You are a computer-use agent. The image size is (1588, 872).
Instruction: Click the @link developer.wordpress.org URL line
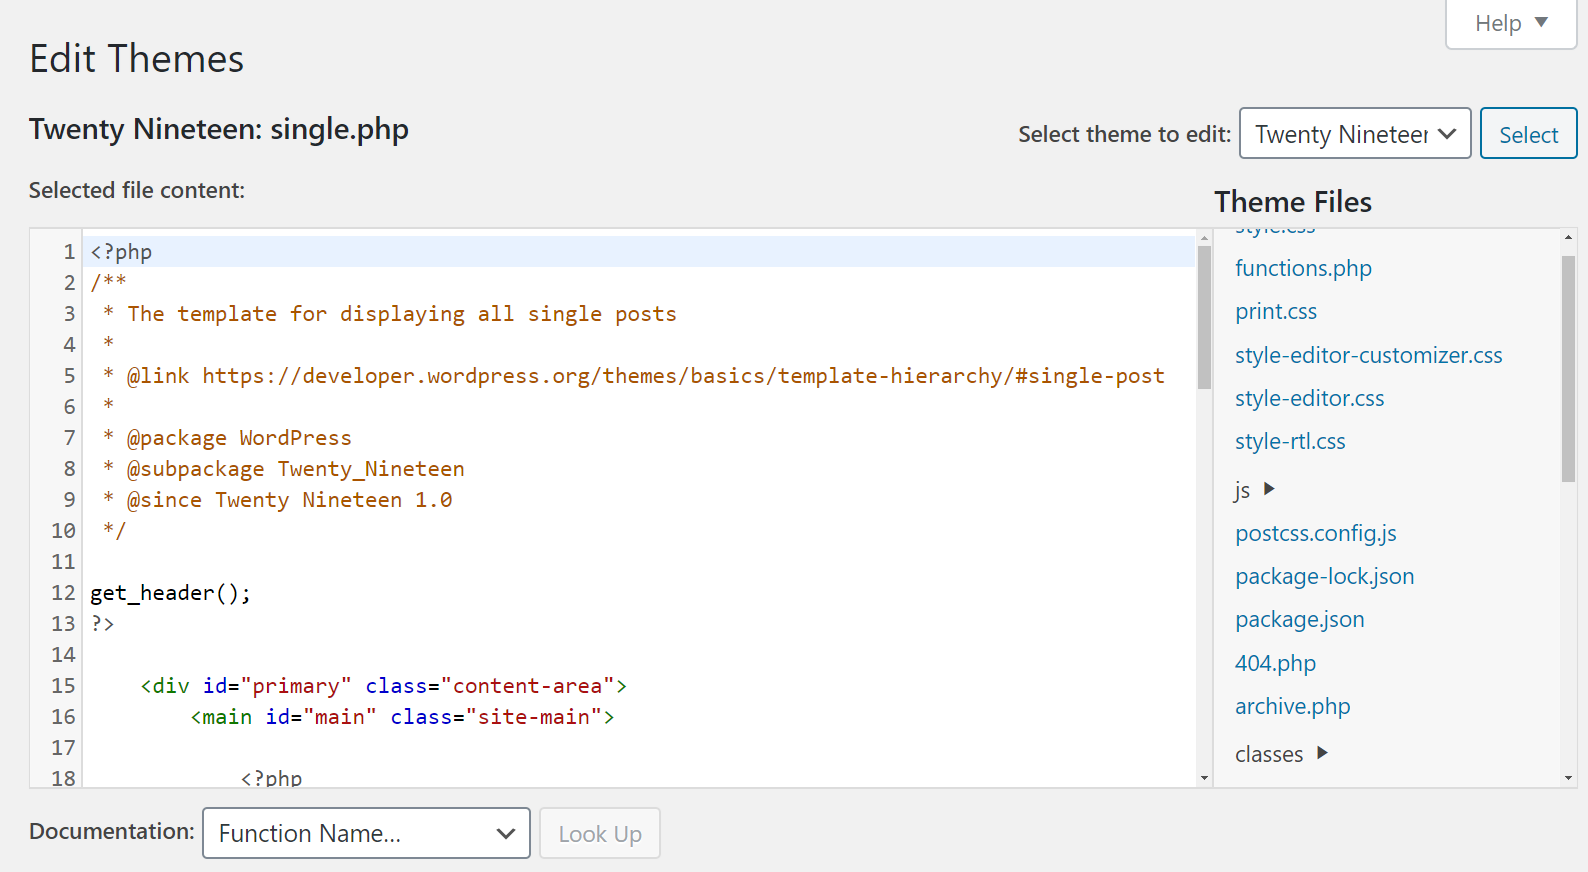pyautogui.click(x=634, y=376)
